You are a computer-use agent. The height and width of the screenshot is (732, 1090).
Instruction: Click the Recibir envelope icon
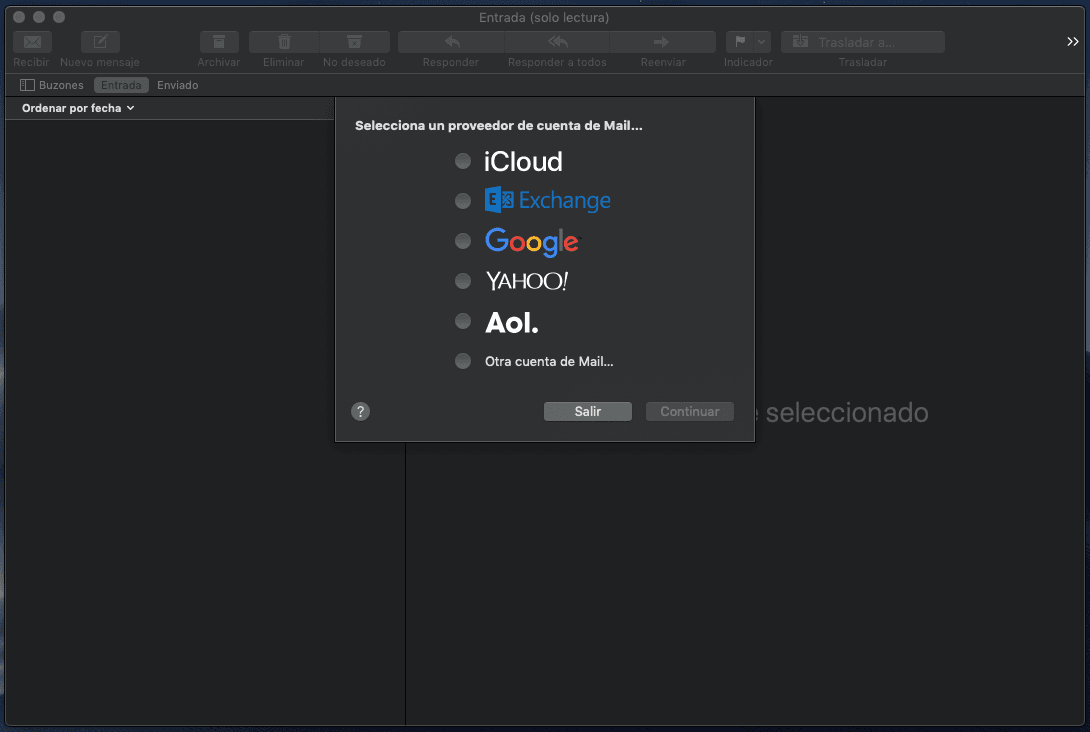pos(32,42)
